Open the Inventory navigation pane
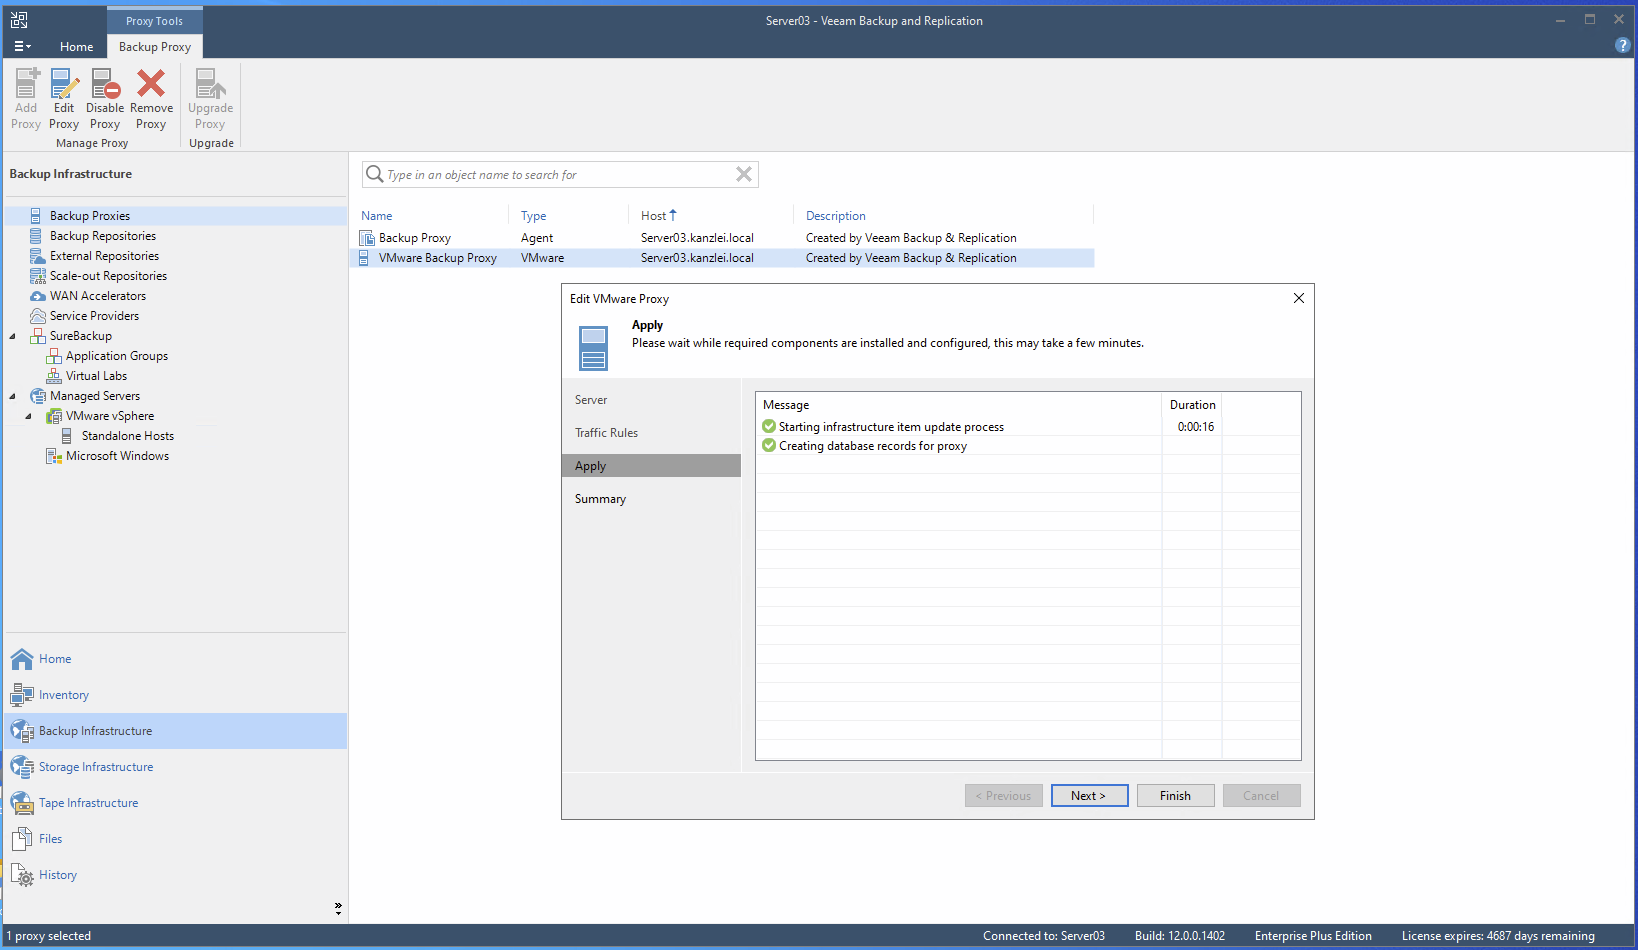The image size is (1638, 950). pos(175,695)
